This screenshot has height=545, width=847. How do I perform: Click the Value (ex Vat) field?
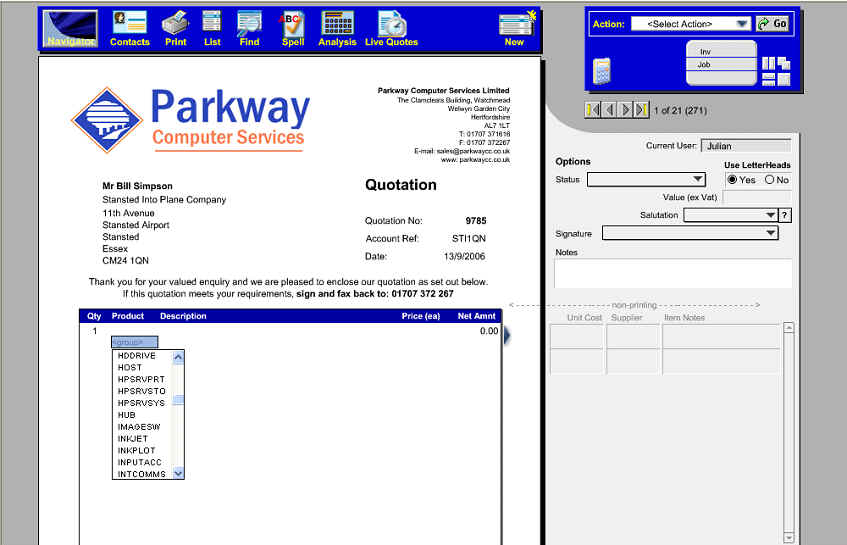(757, 197)
